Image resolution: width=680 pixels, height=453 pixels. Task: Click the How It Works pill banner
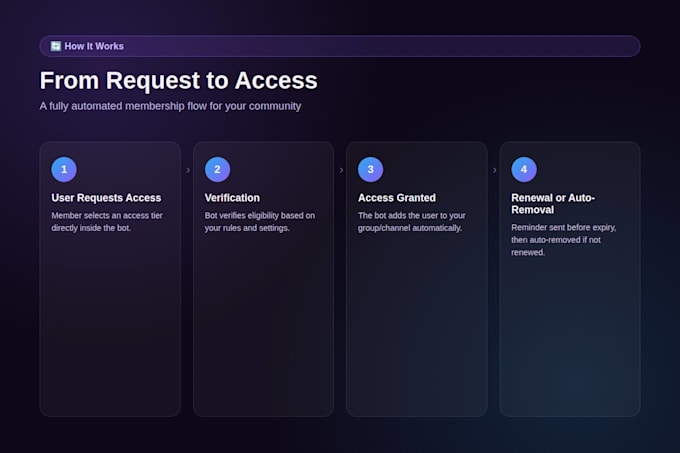pyautogui.click(x=340, y=46)
